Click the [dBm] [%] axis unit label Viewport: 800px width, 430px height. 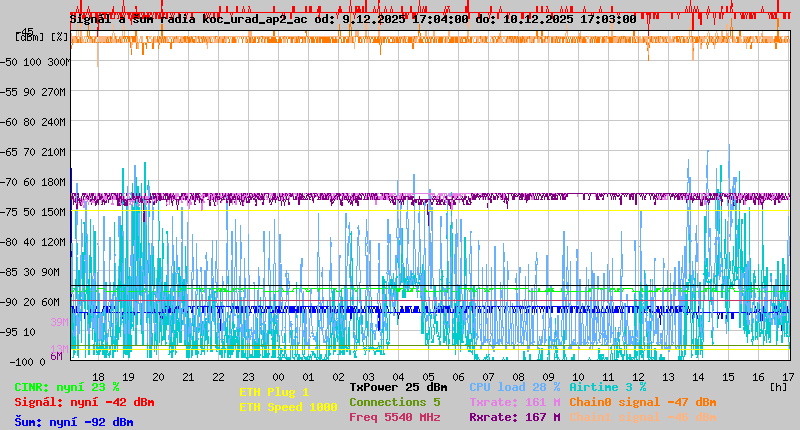[42, 36]
